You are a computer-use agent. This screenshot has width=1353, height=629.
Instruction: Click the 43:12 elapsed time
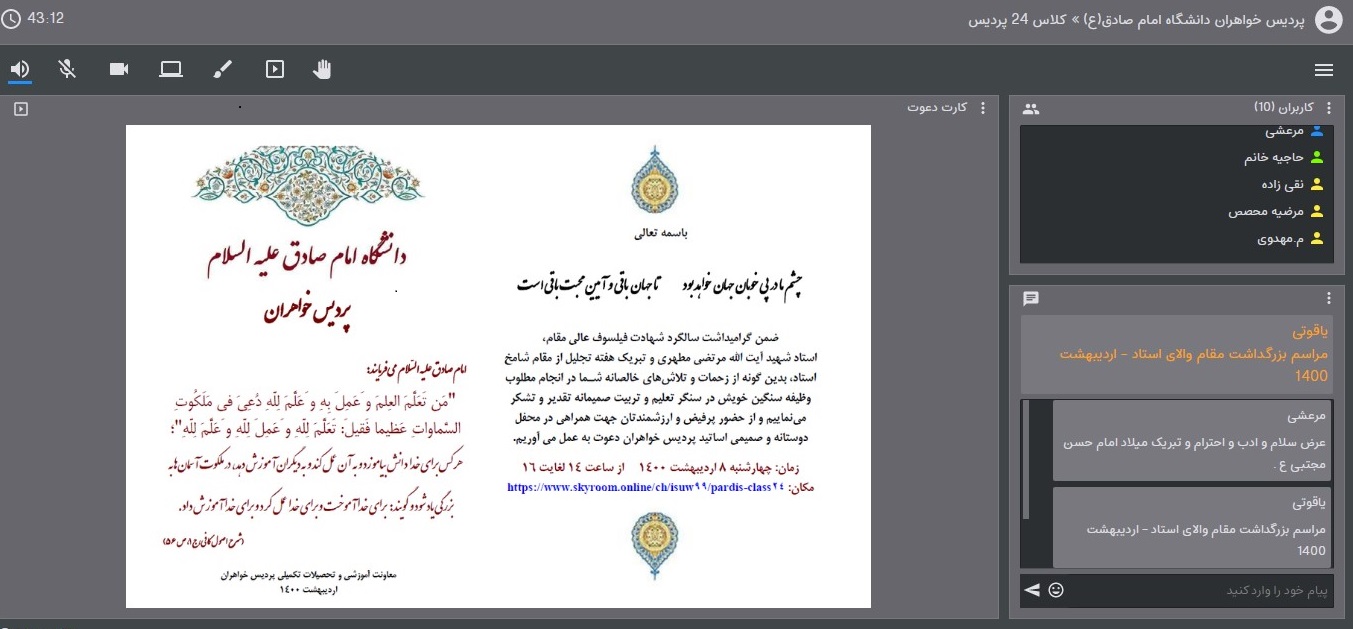point(46,18)
